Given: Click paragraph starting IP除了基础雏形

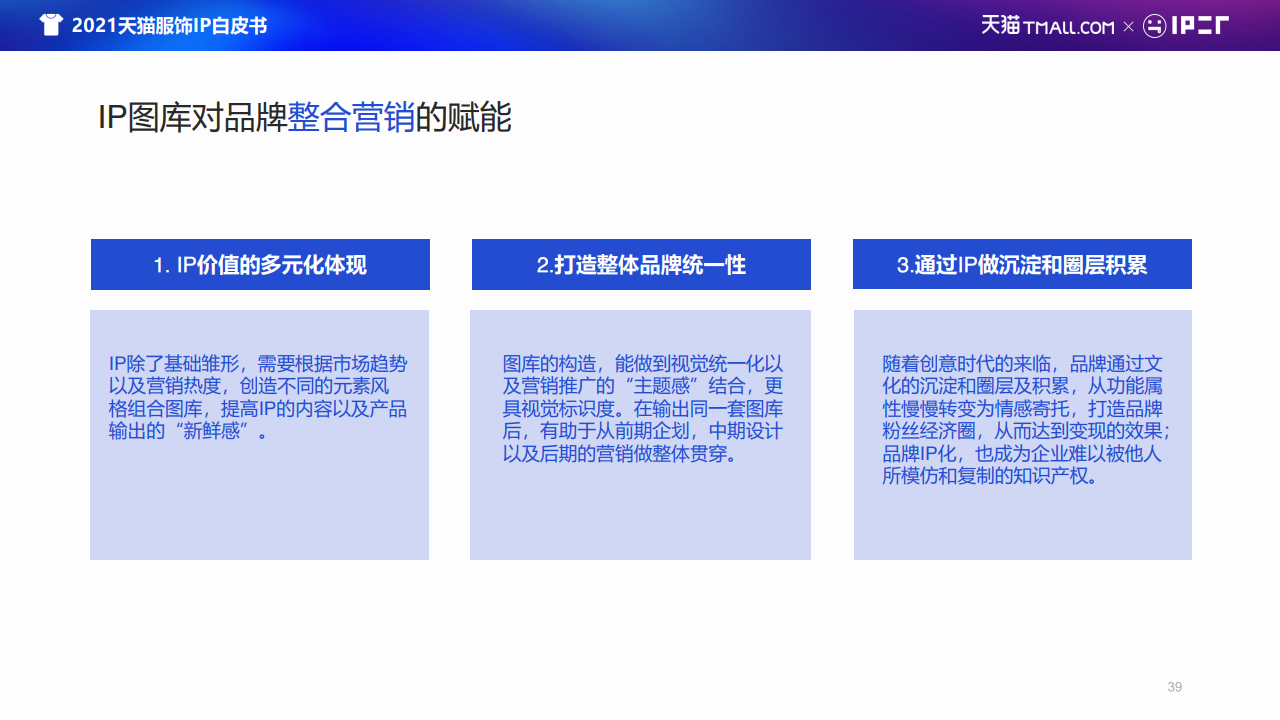Looking at the screenshot, I should [258, 398].
